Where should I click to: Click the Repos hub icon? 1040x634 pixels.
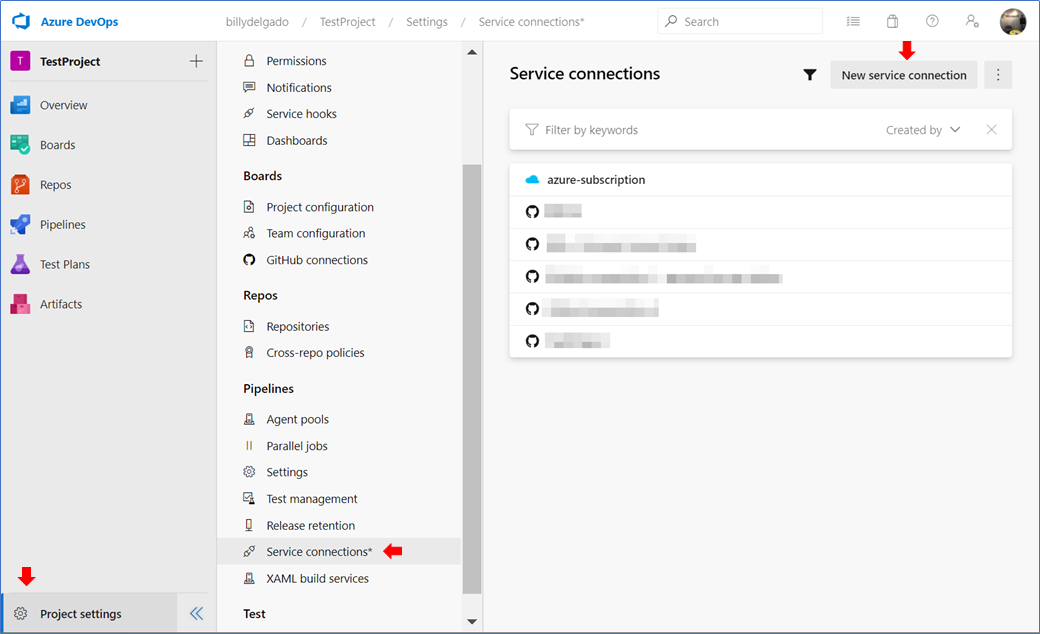[20, 184]
